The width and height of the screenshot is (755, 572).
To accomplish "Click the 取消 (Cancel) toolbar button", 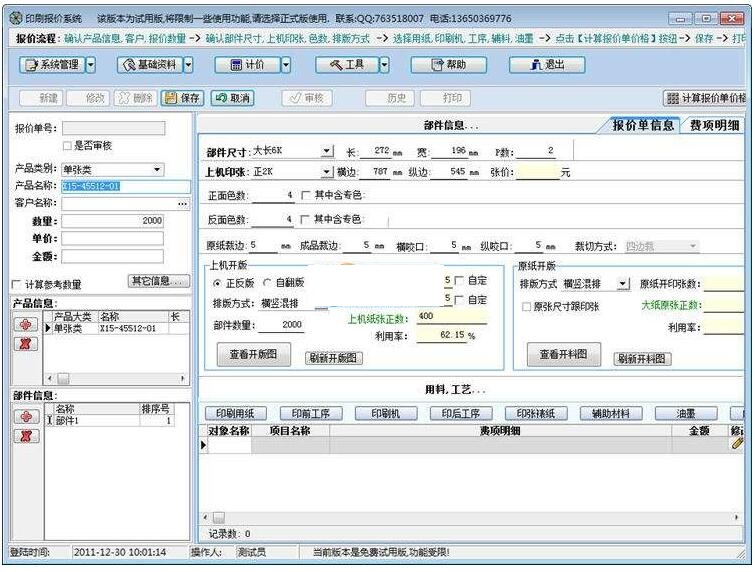I will tap(232, 98).
